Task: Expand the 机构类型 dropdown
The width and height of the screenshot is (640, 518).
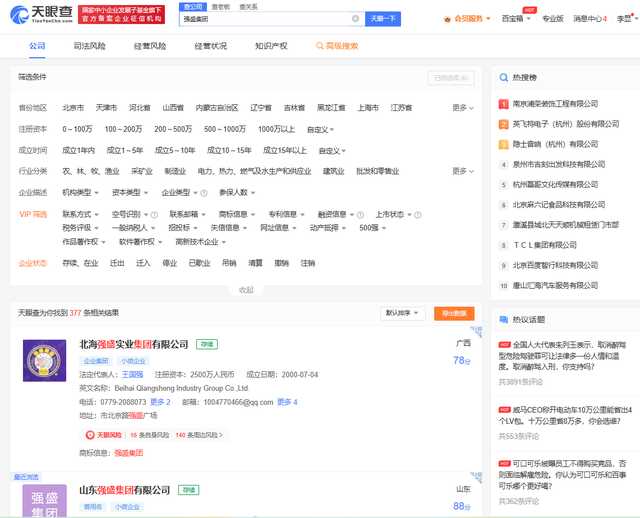Action: (80, 193)
